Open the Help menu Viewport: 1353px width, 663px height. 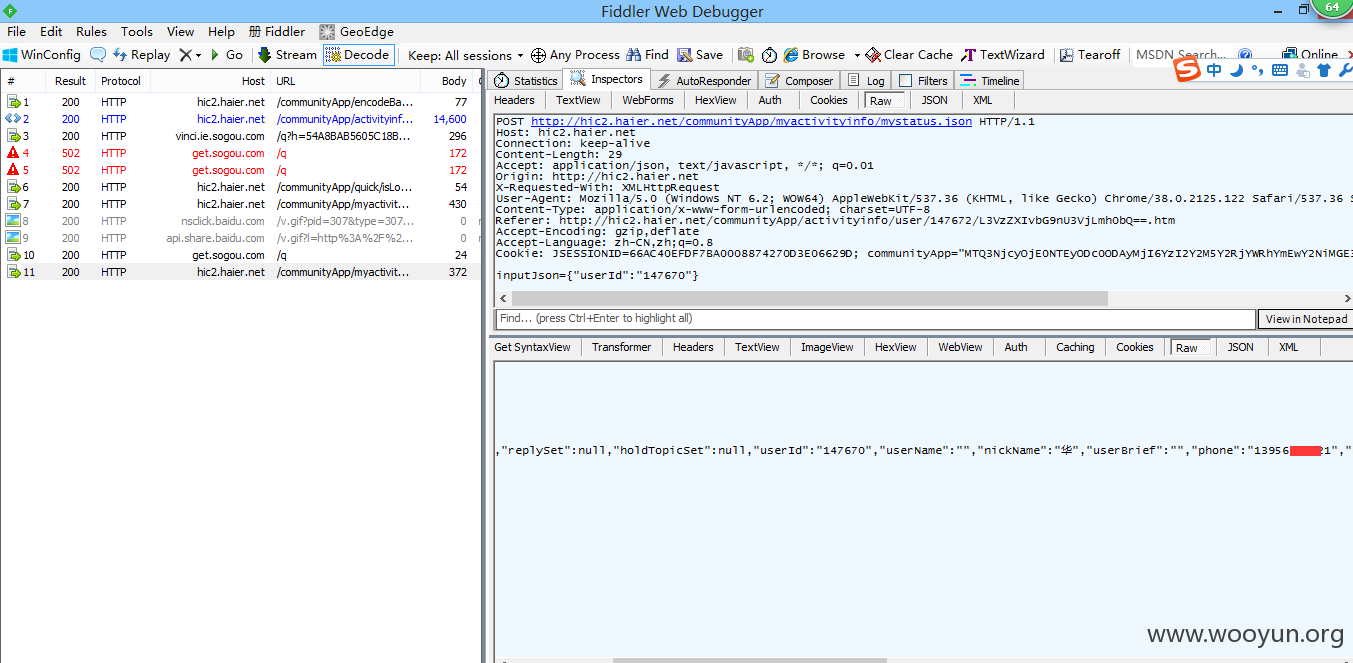221,31
